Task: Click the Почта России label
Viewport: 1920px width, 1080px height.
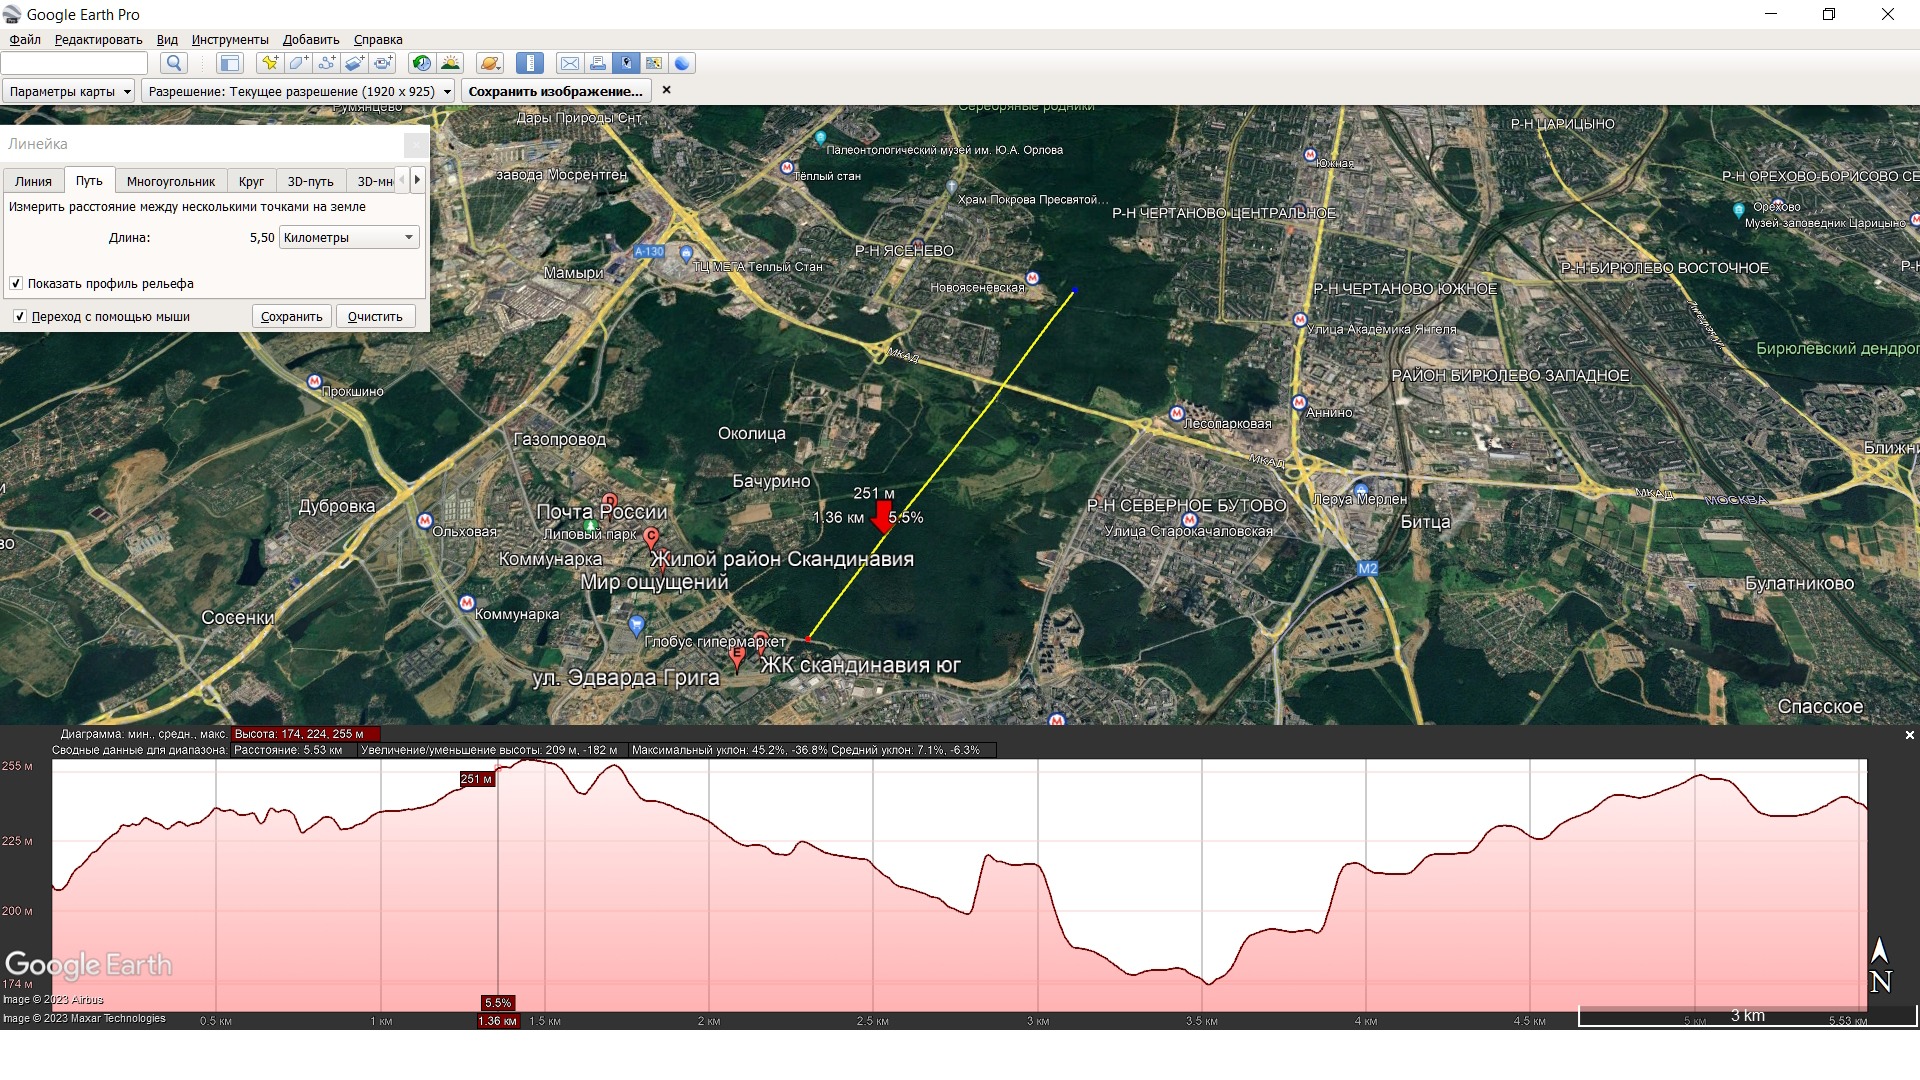Action: [602, 512]
